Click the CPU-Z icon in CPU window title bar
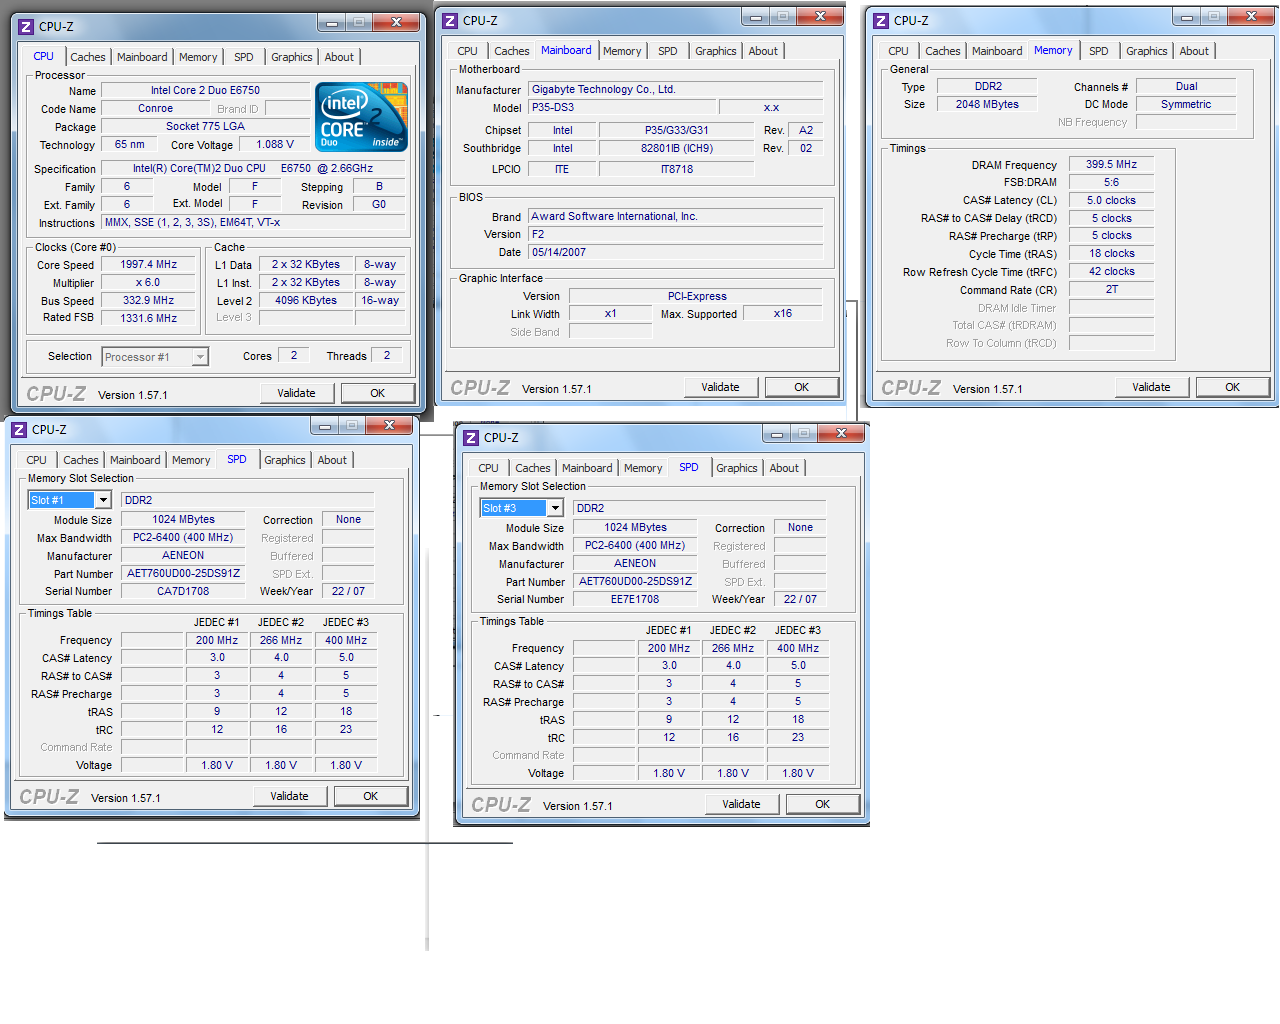The width and height of the screenshot is (1280, 1024). (26, 27)
